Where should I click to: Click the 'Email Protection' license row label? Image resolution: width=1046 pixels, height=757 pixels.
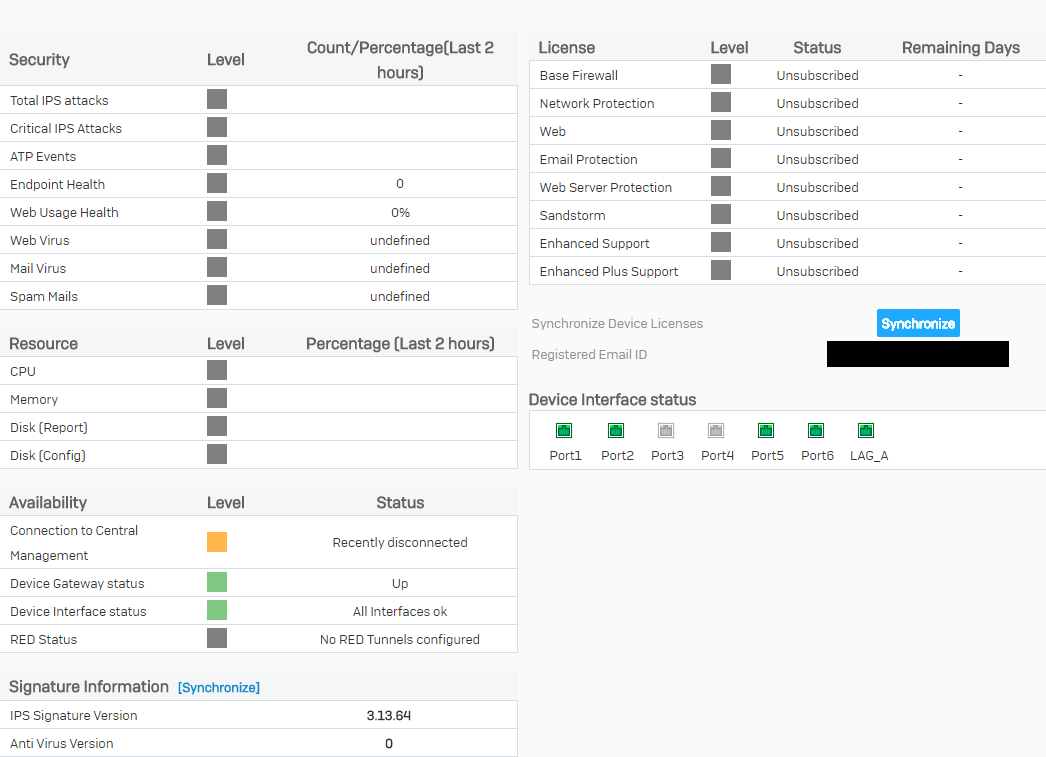click(x=588, y=159)
